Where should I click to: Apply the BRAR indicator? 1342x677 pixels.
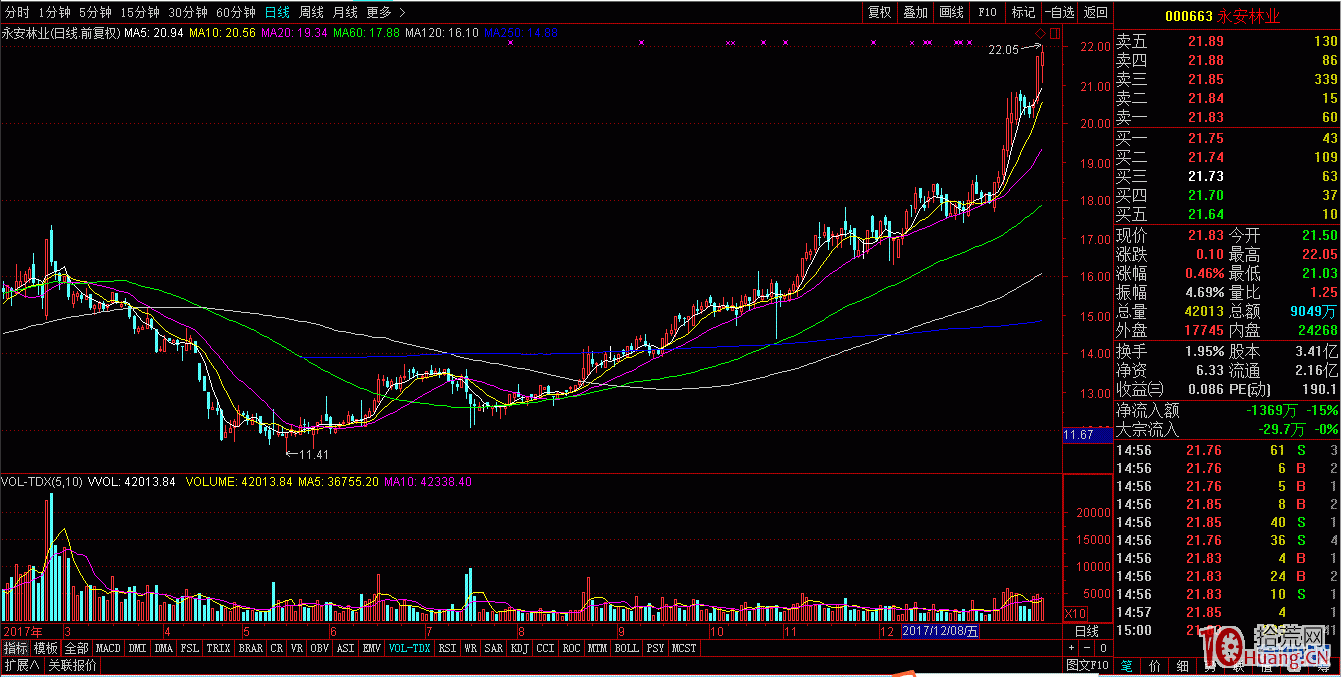pyautogui.click(x=250, y=648)
